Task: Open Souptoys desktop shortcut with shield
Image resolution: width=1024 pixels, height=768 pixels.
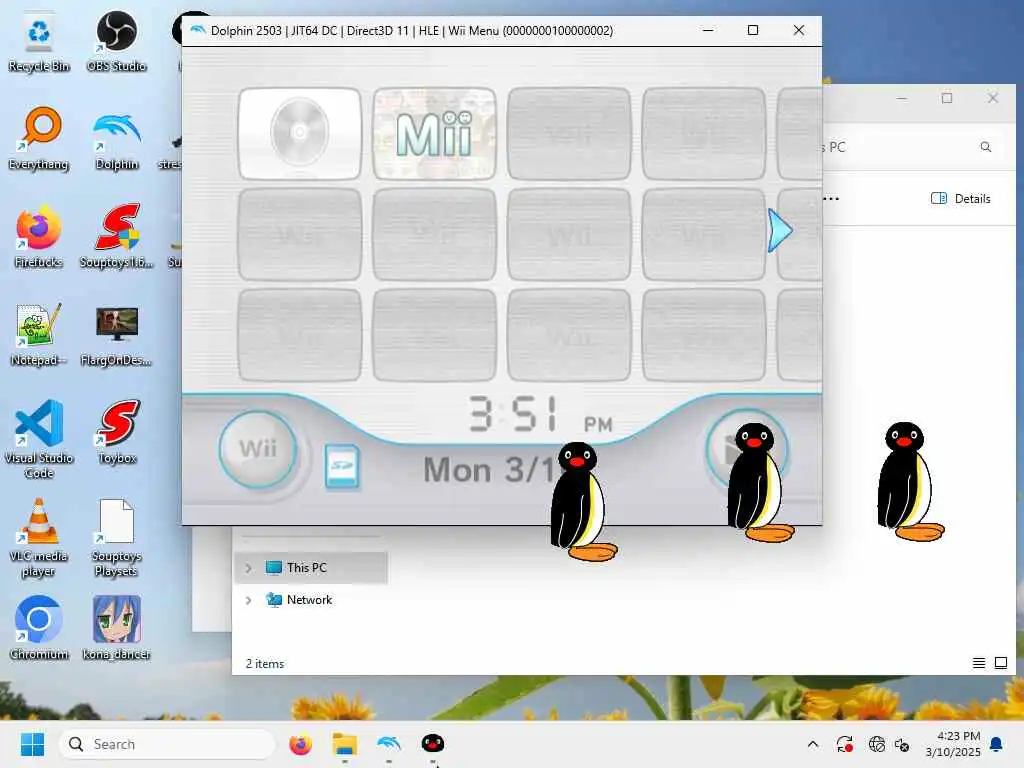Action: 116,236
